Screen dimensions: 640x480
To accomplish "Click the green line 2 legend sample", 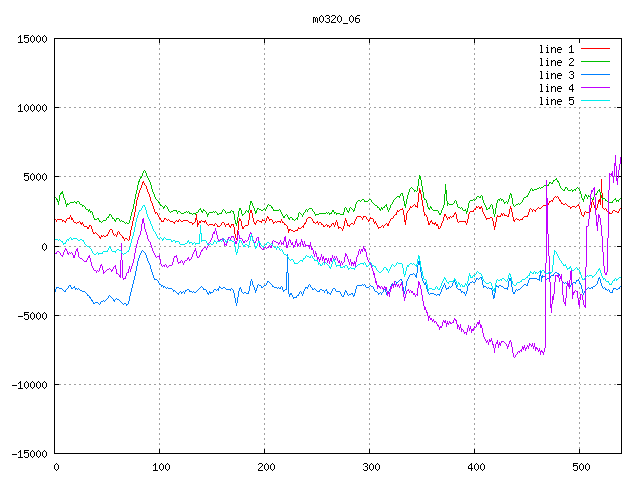I will click(x=595, y=62).
